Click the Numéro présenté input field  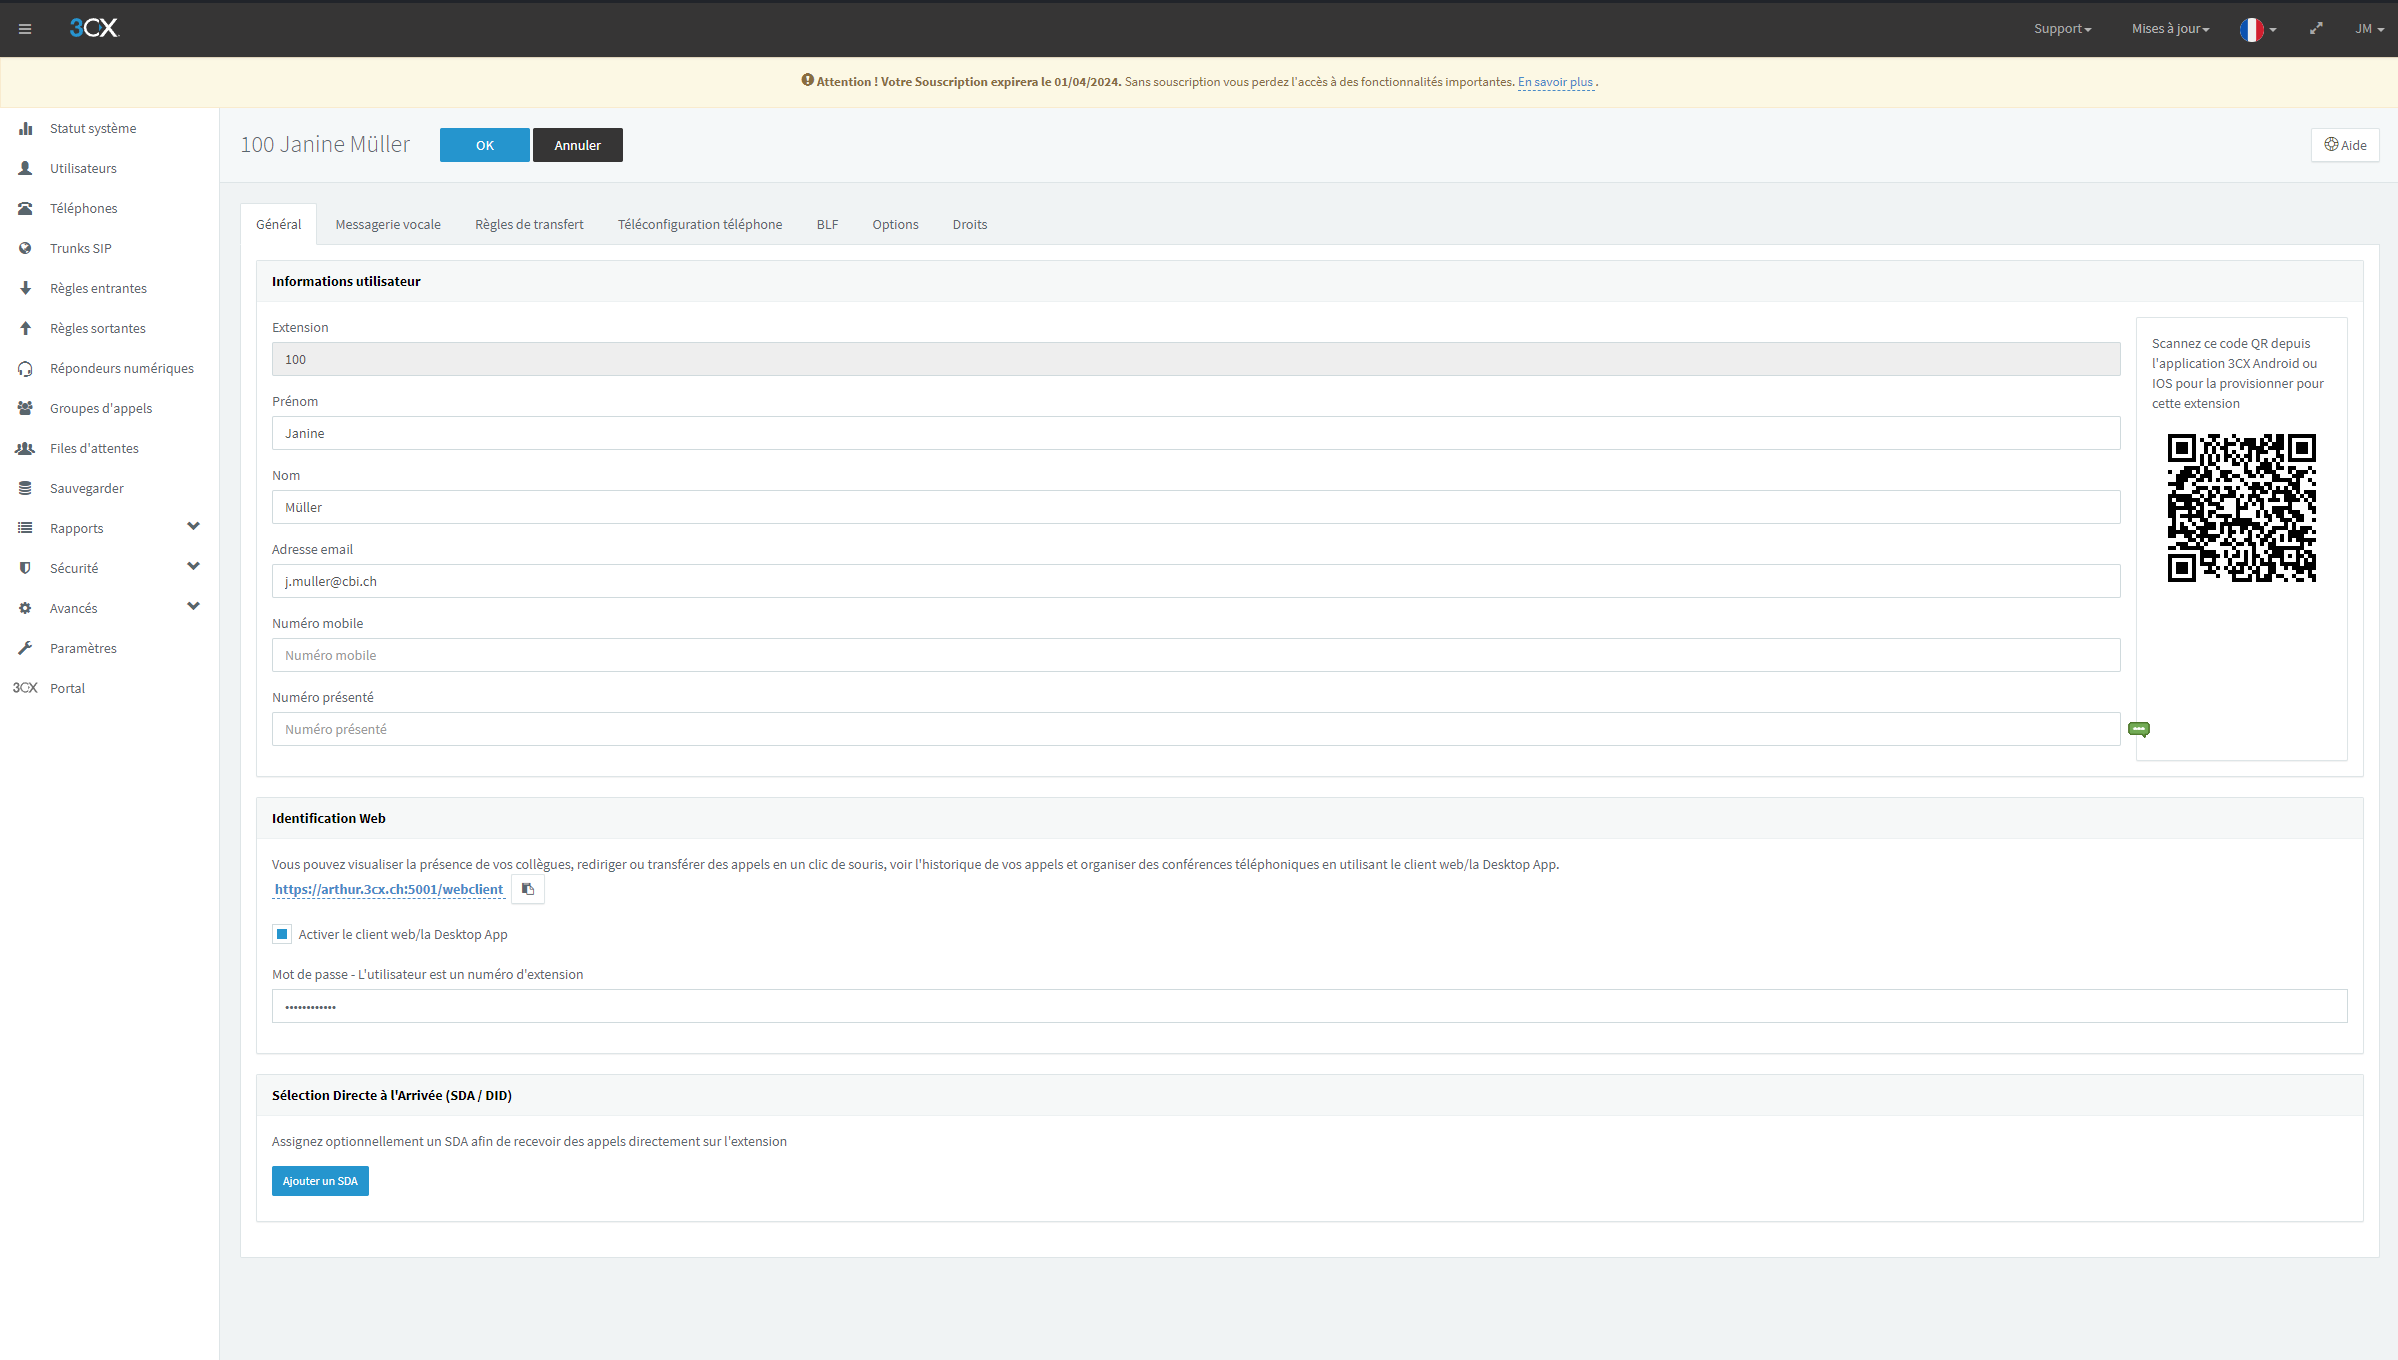coord(1196,729)
